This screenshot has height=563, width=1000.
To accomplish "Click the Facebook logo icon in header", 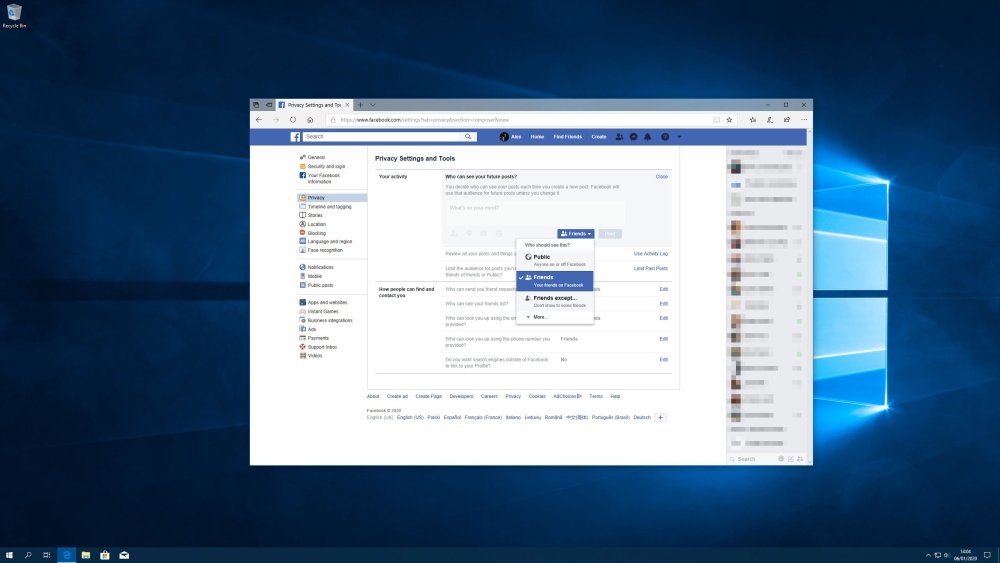I will (x=295, y=136).
